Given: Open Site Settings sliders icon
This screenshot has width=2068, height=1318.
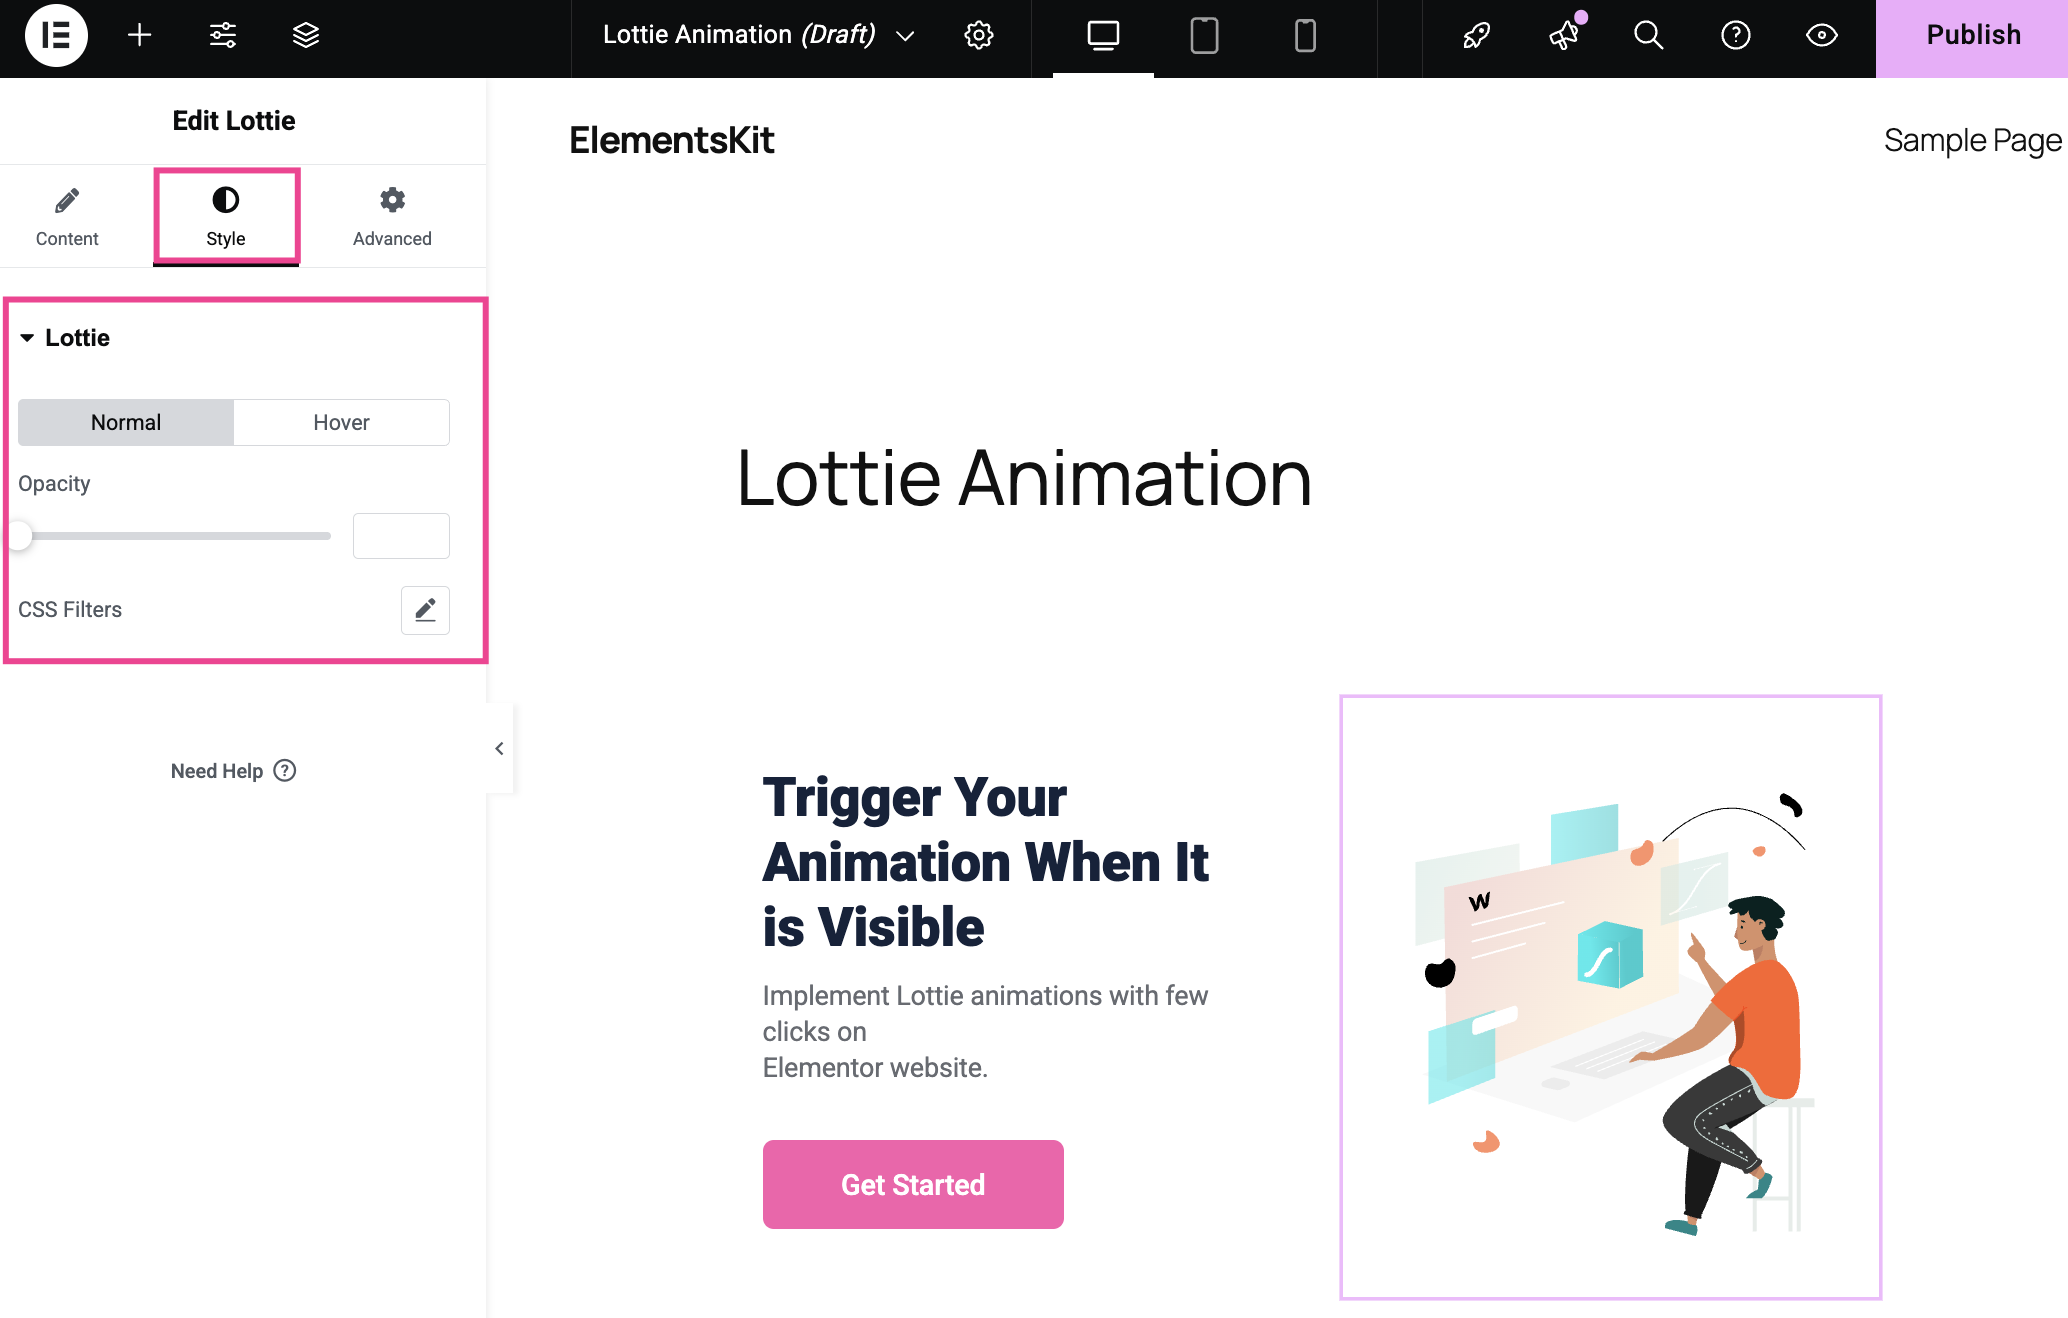Looking at the screenshot, I should (x=222, y=36).
